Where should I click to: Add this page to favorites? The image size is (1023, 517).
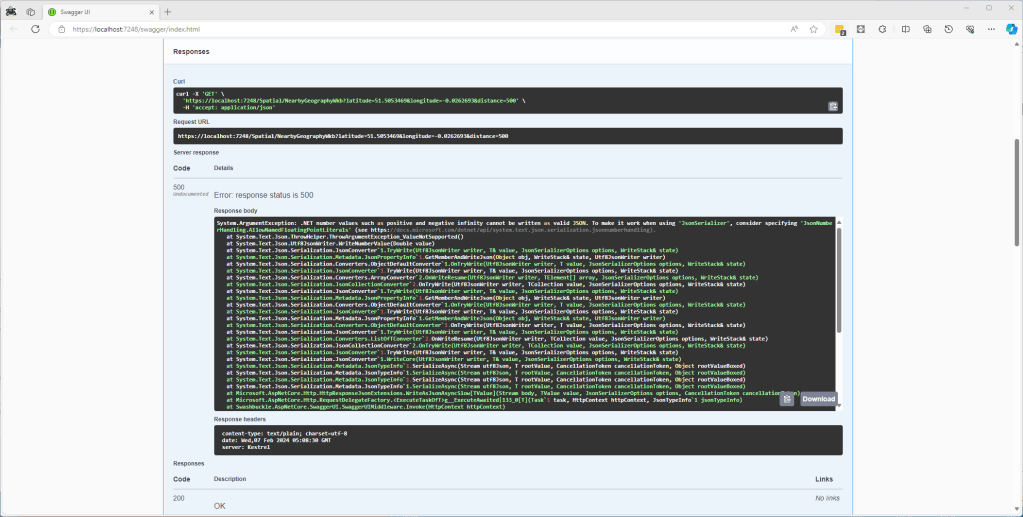click(814, 29)
